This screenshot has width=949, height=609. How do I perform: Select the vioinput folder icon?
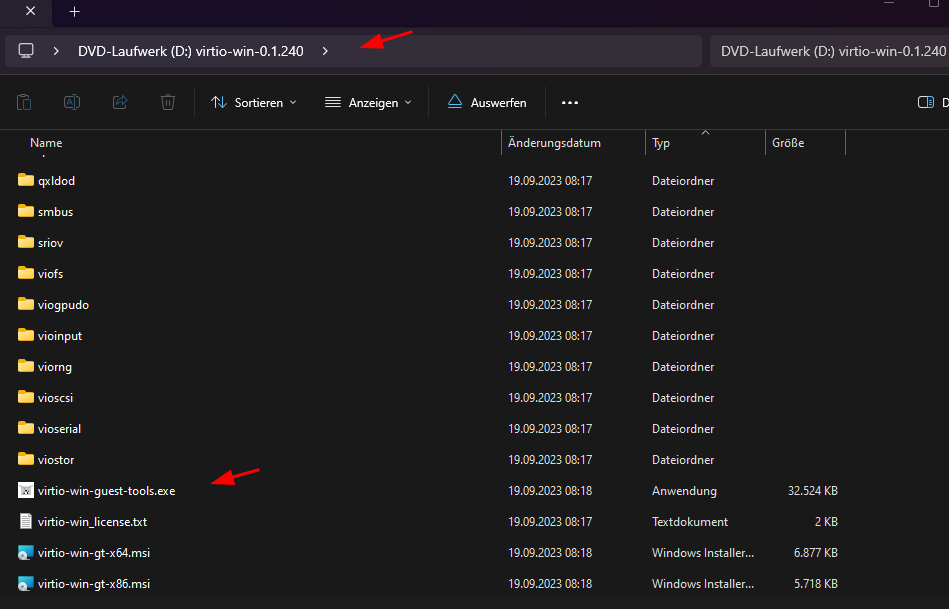(25, 335)
